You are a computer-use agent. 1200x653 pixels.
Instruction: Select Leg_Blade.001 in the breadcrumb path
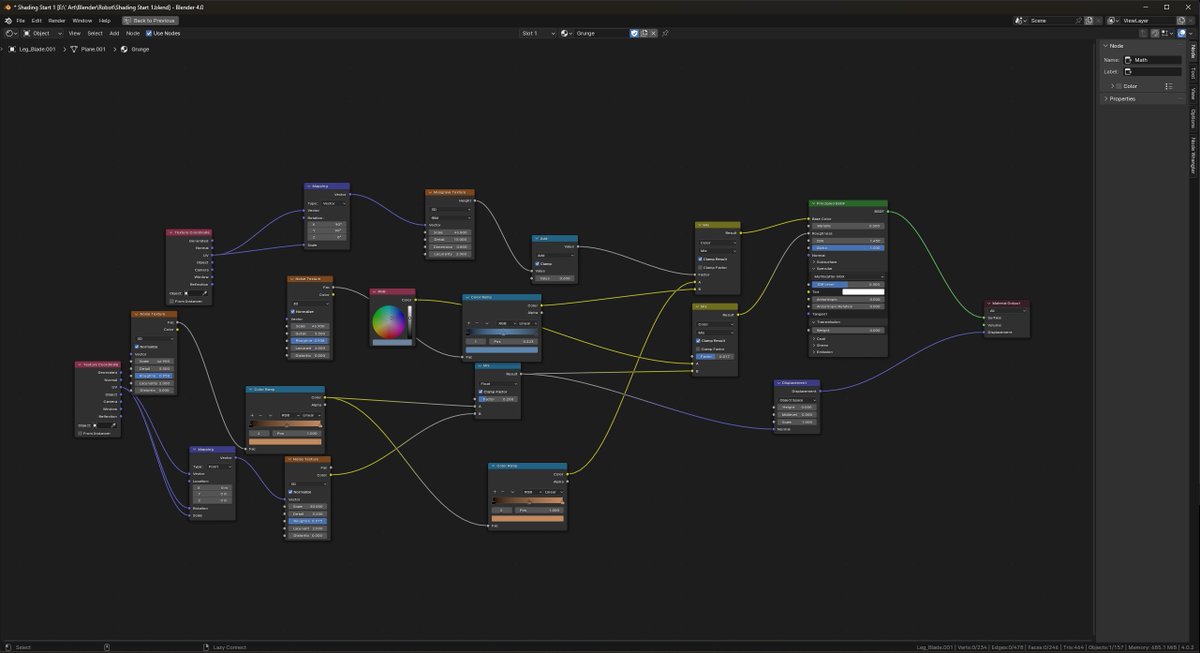click(x=36, y=49)
